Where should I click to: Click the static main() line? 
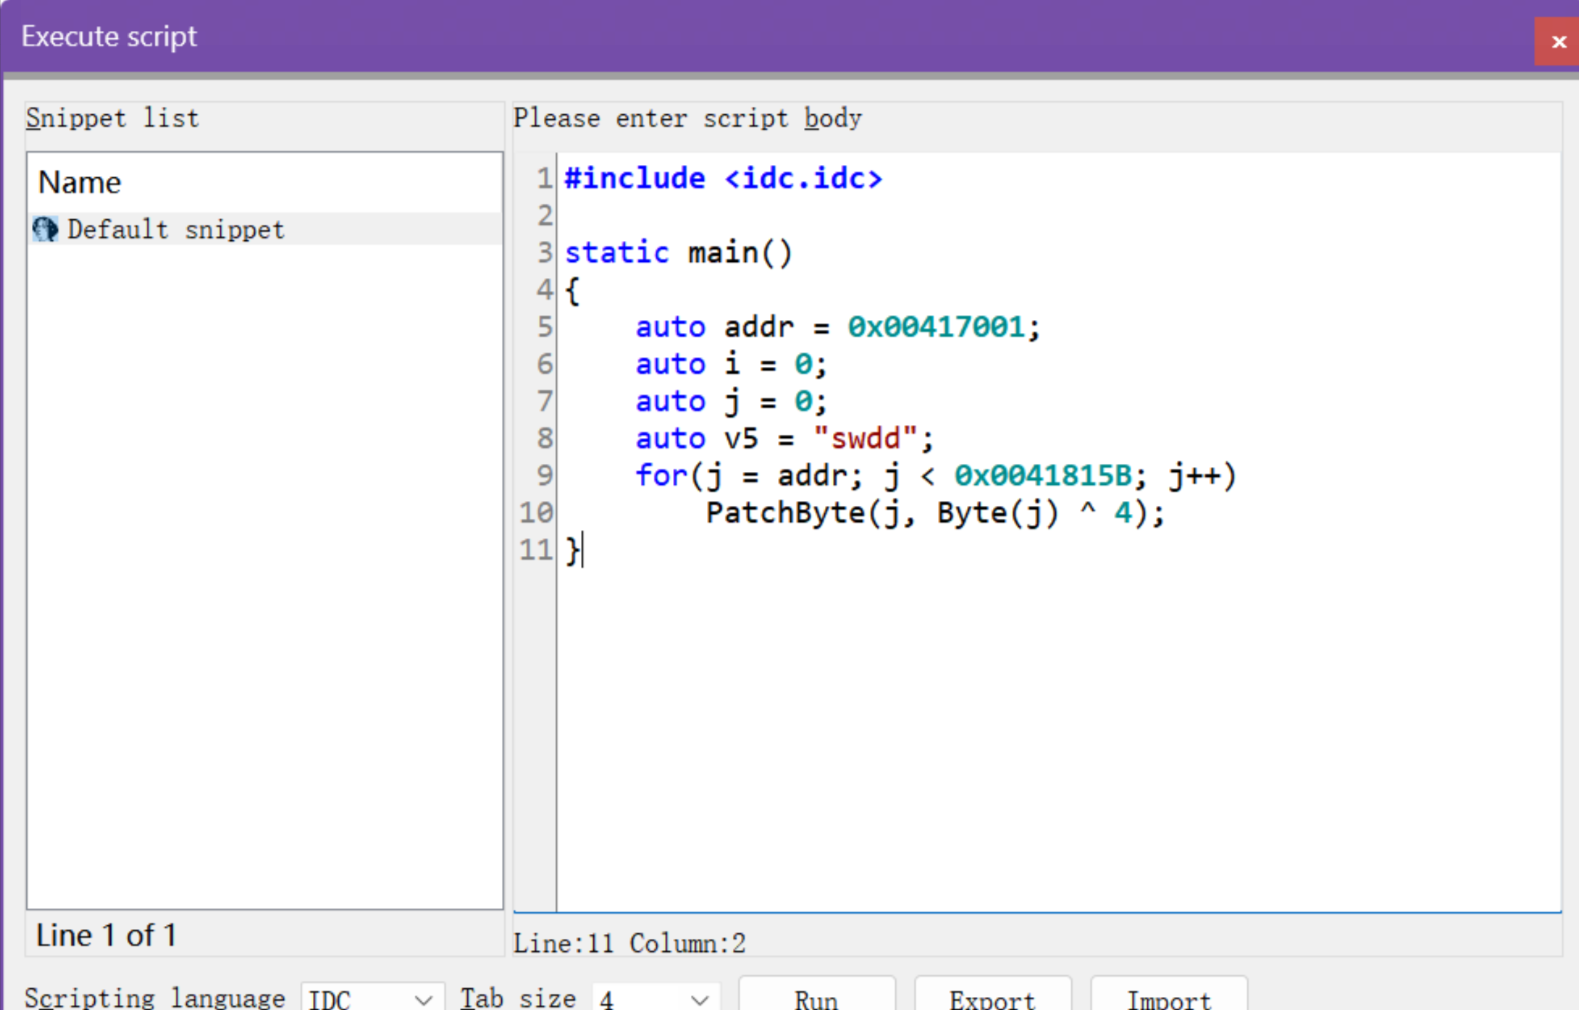678,252
